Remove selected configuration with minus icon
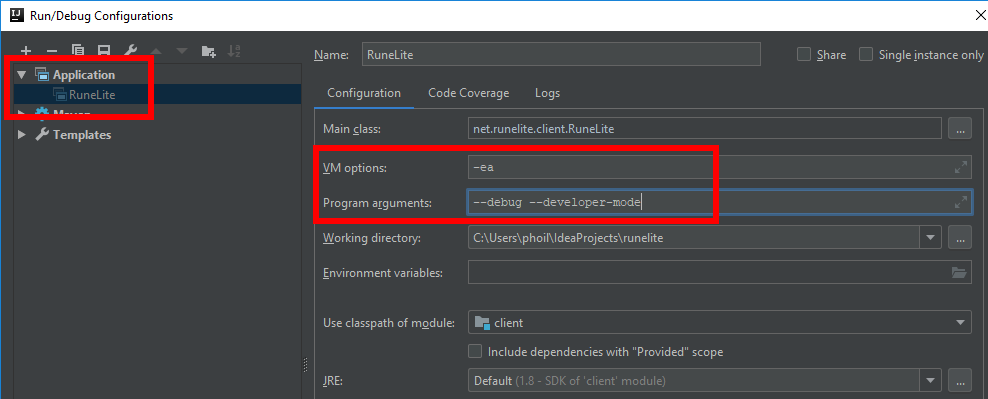 point(52,51)
